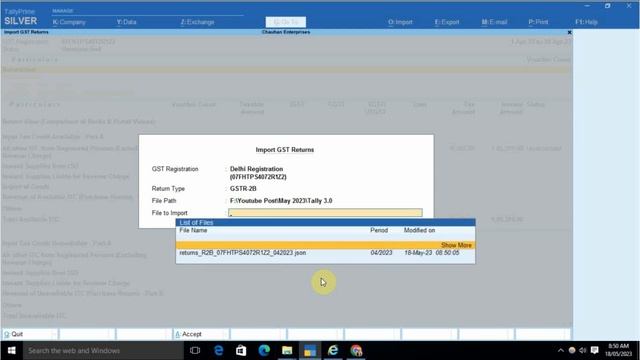Open F1: Help menu
This screenshot has width=640, height=360.
(x=586, y=22)
